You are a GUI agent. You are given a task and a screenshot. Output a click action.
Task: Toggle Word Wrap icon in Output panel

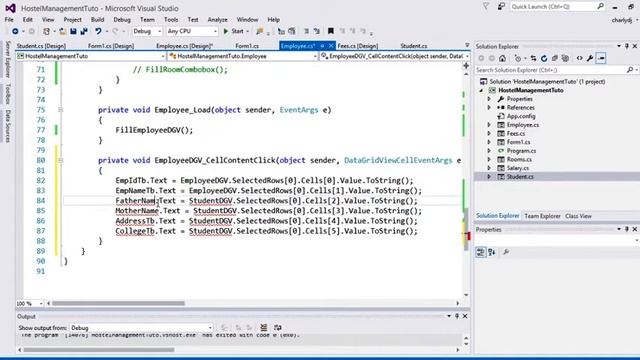click(278, 327)
